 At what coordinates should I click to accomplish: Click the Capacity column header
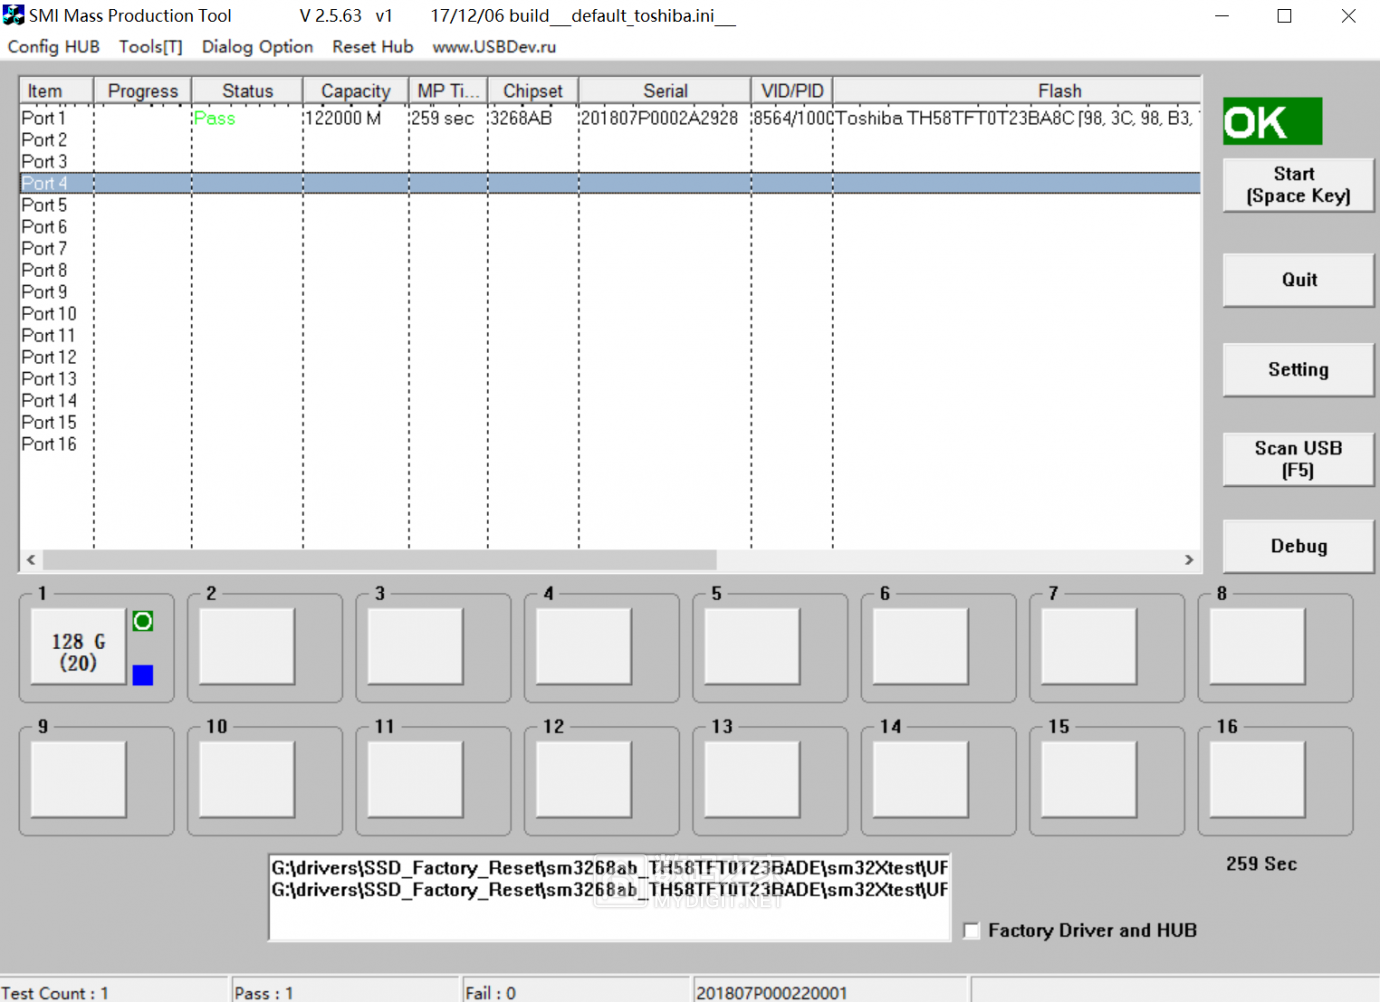click(356, 90)
